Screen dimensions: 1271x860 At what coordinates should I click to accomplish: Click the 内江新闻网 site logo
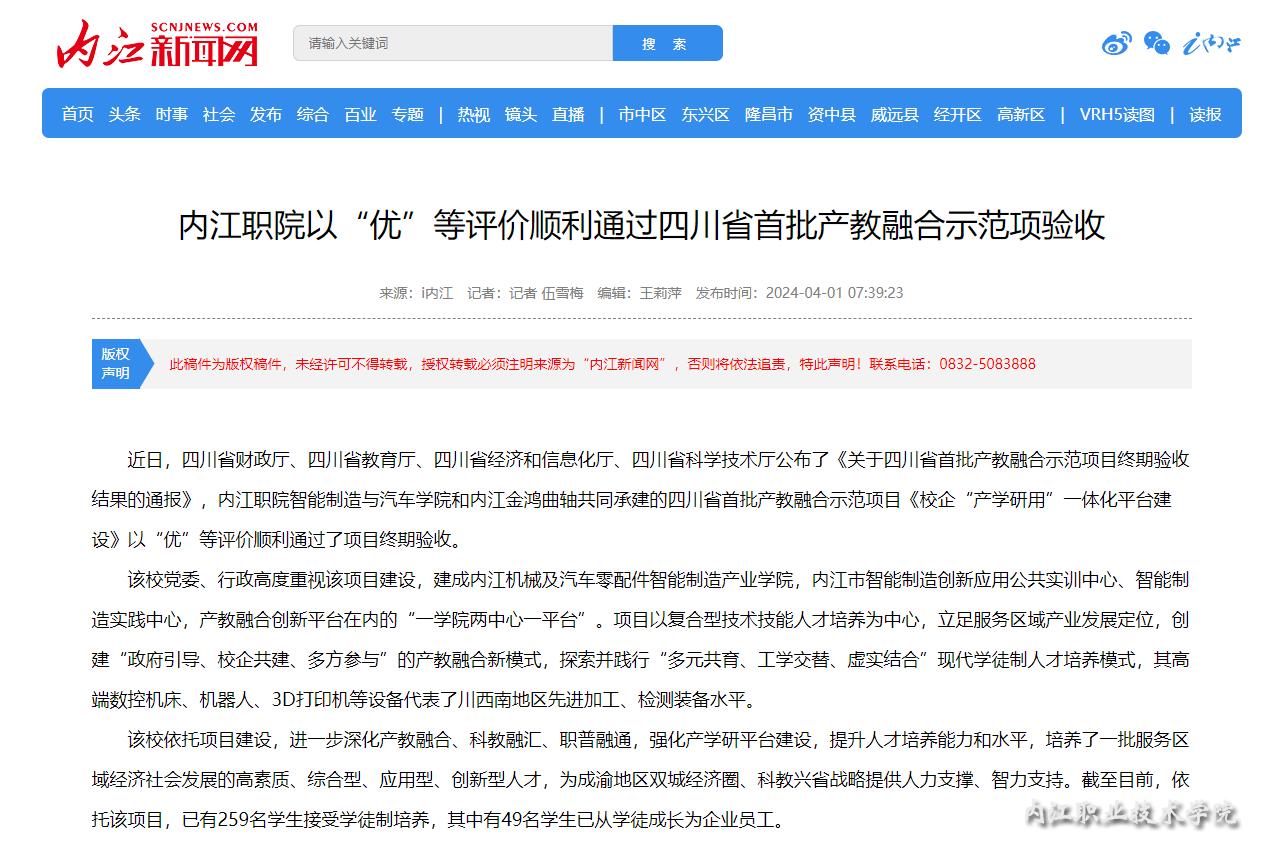[x=157, y=44]
